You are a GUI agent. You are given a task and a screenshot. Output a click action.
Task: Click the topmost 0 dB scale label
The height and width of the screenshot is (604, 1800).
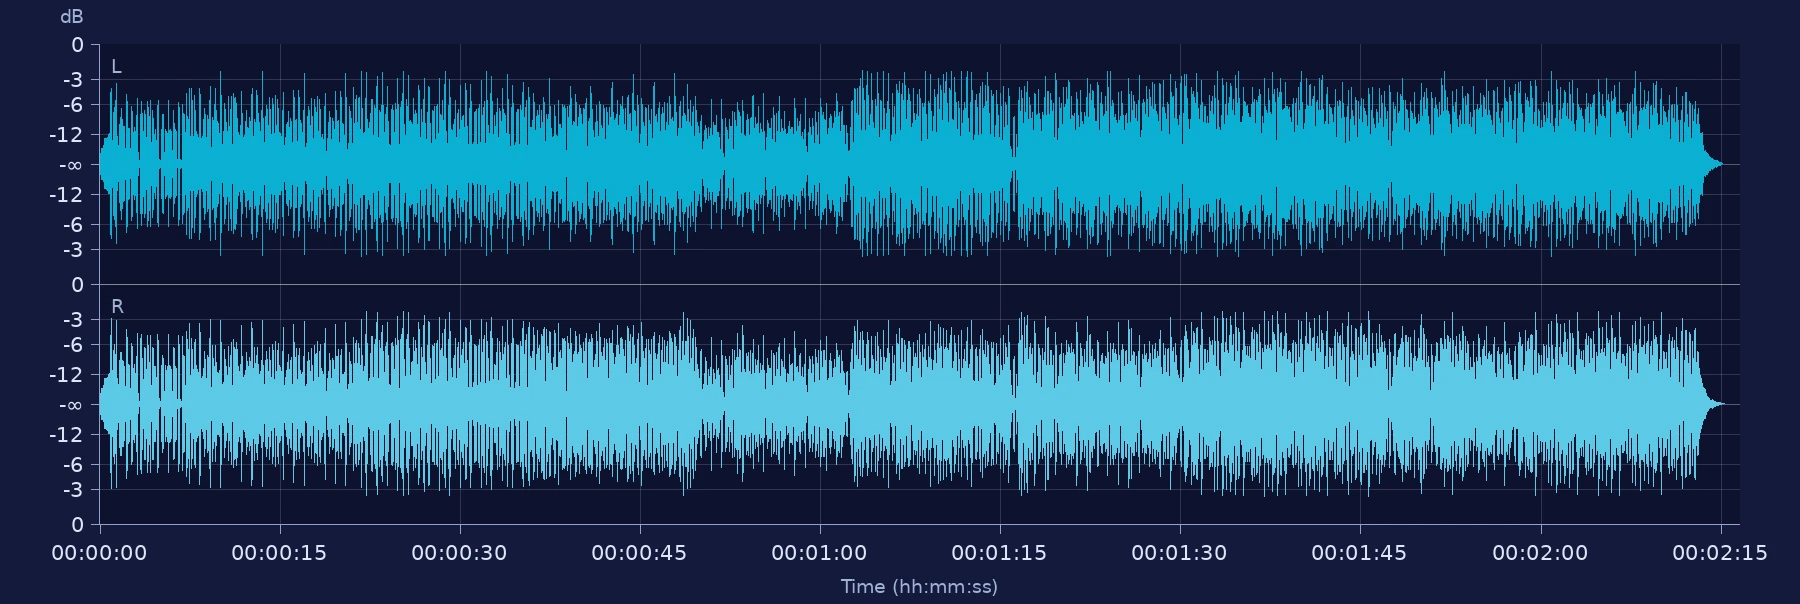tap(78, 45)
